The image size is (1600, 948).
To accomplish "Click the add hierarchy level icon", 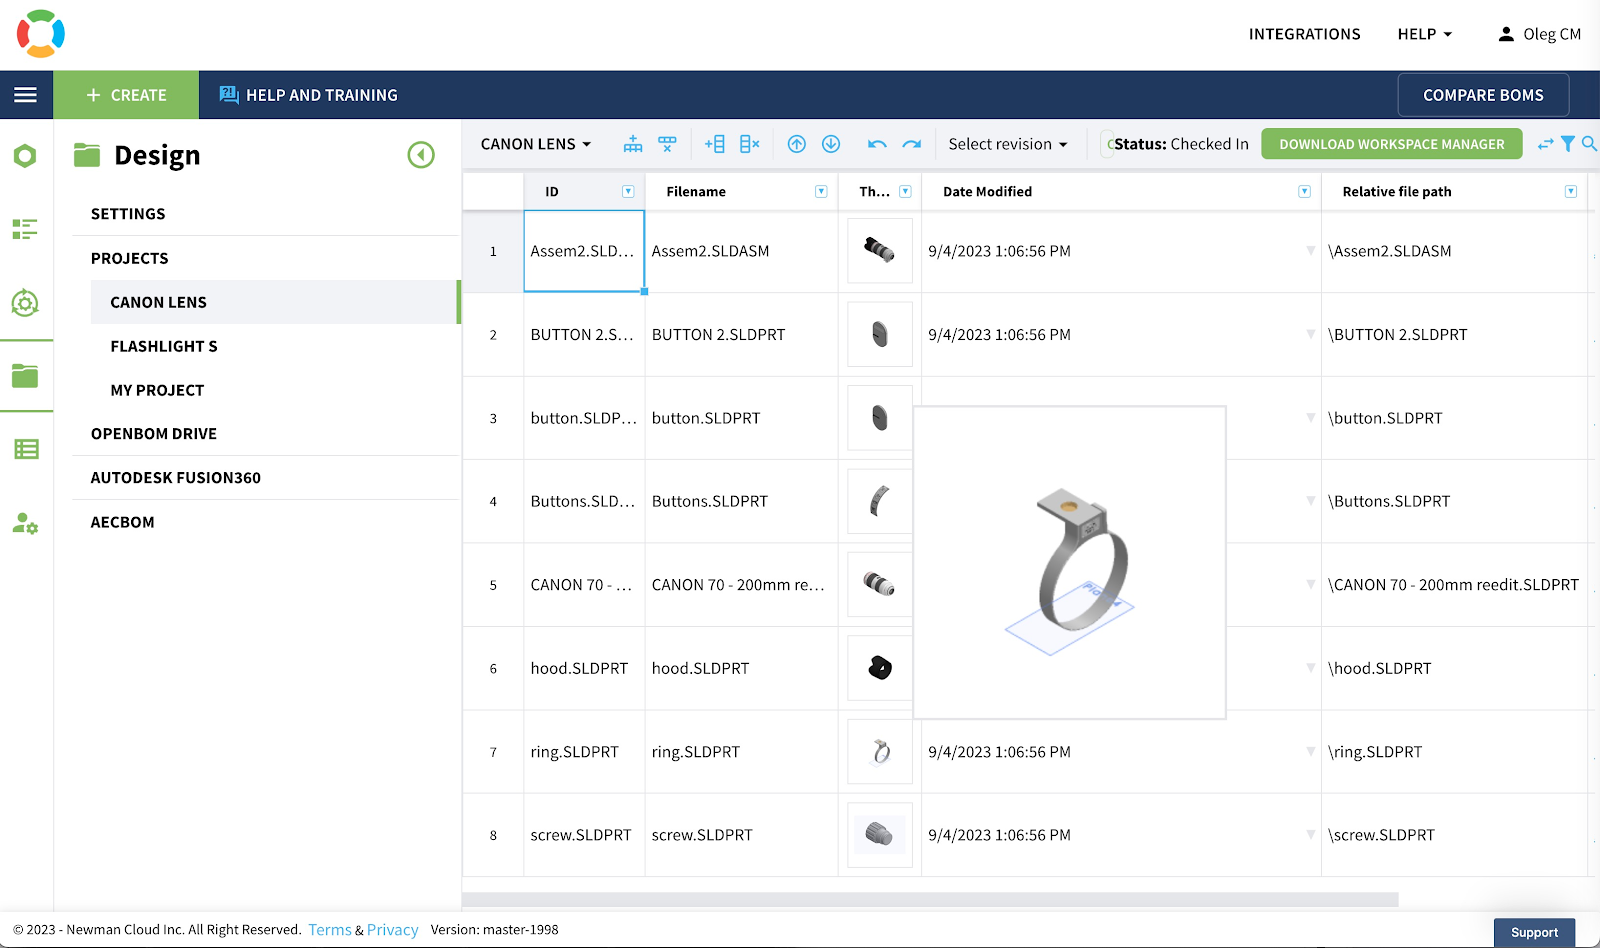I will pos(633,144).
